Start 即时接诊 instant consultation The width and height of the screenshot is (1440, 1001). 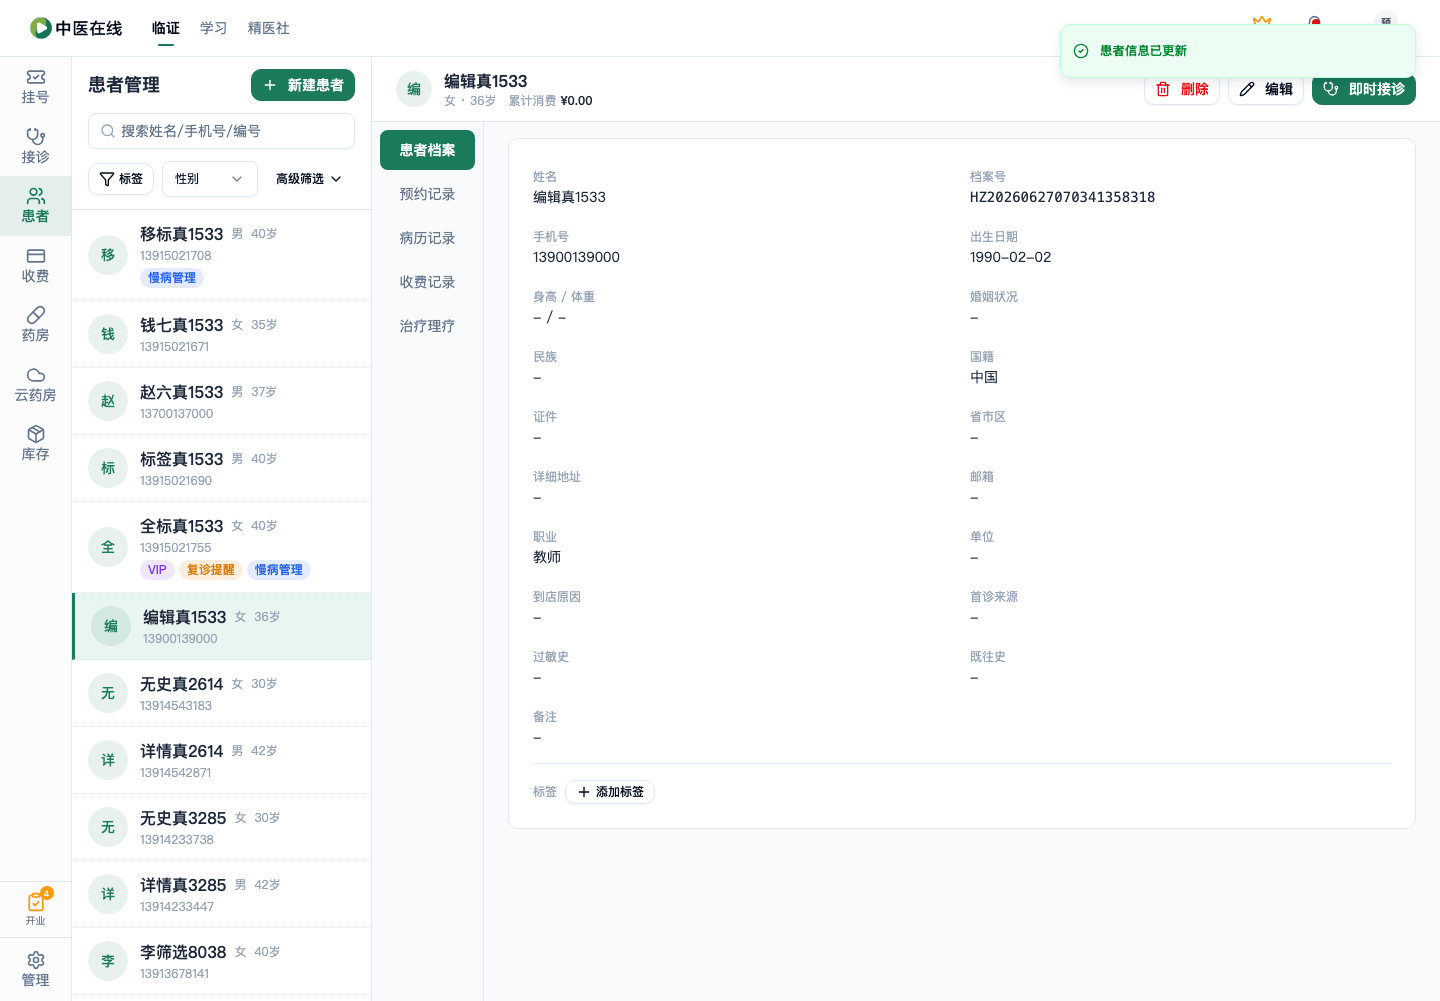point(1364,89)
